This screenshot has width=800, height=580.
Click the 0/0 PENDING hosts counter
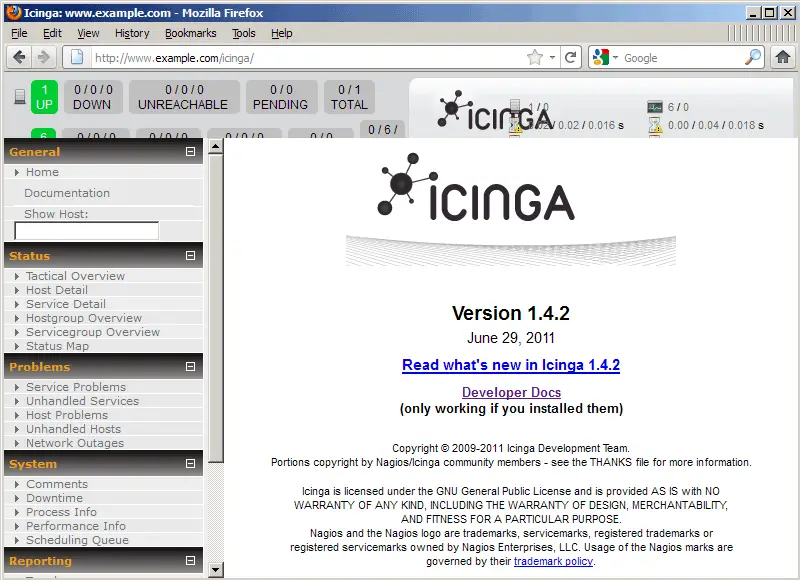tap(281, 97)
